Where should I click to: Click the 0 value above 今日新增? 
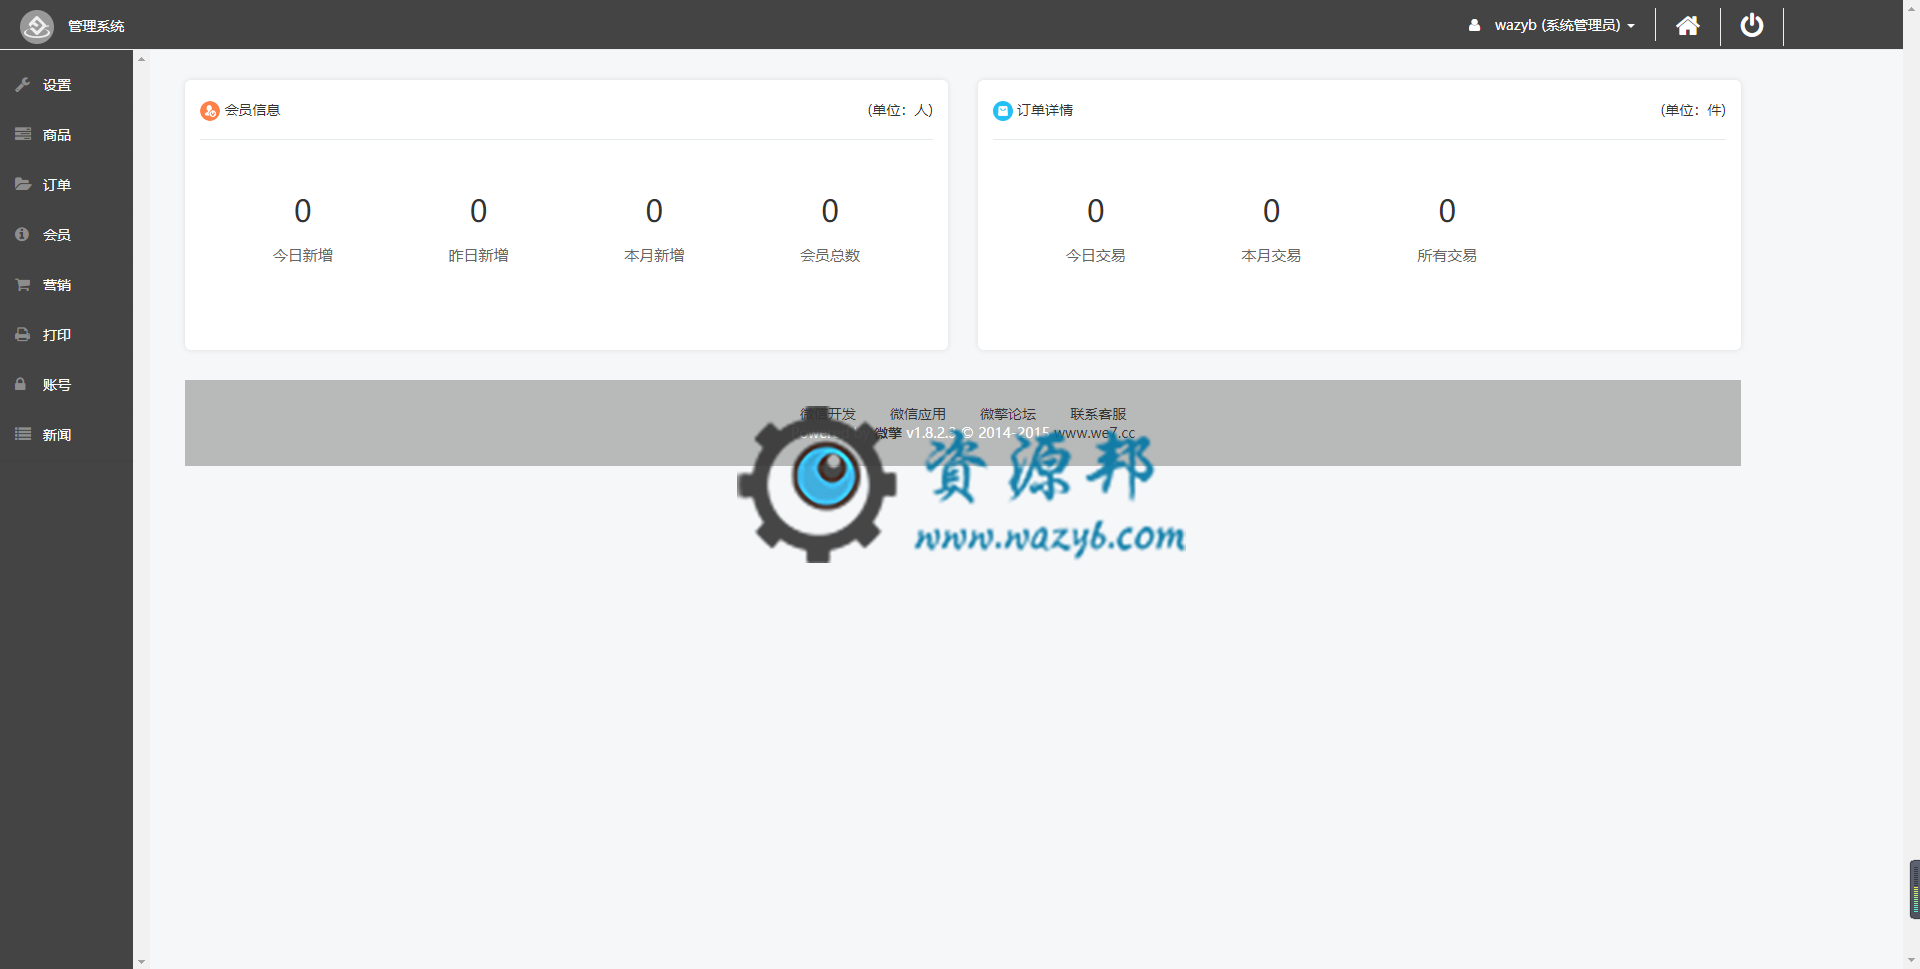[303, 211]
